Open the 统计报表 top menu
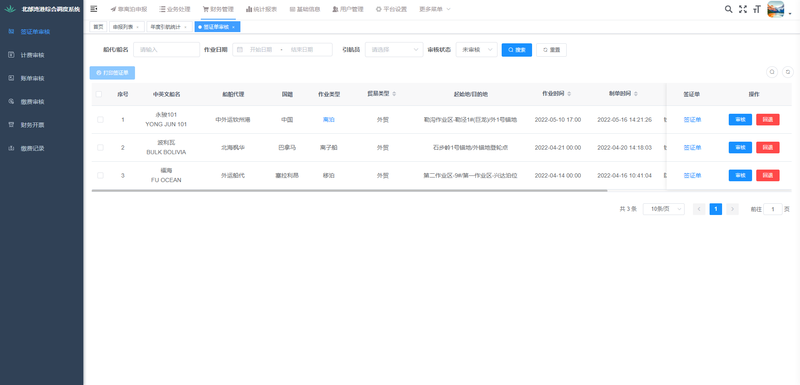The image size is (800, 385). click(x=261, y=9)
